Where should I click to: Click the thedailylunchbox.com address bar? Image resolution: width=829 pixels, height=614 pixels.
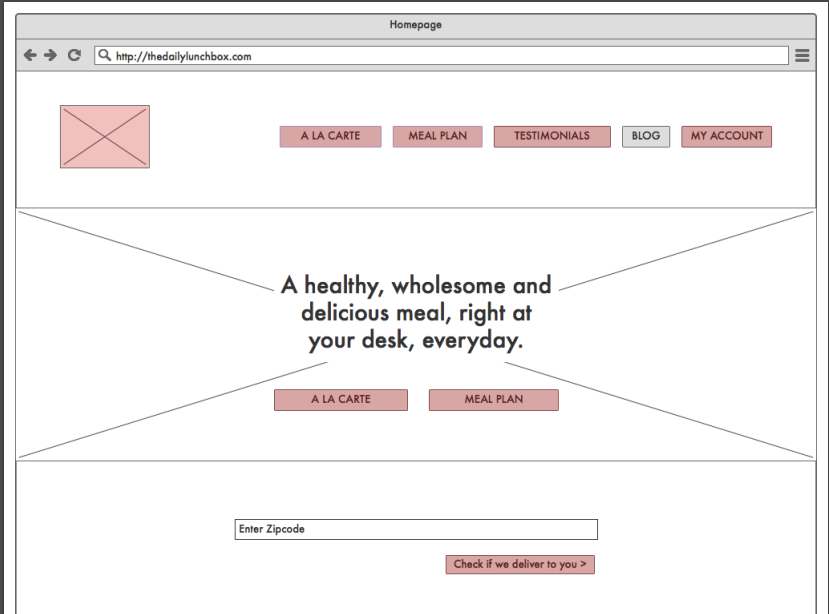click(441, 56)
